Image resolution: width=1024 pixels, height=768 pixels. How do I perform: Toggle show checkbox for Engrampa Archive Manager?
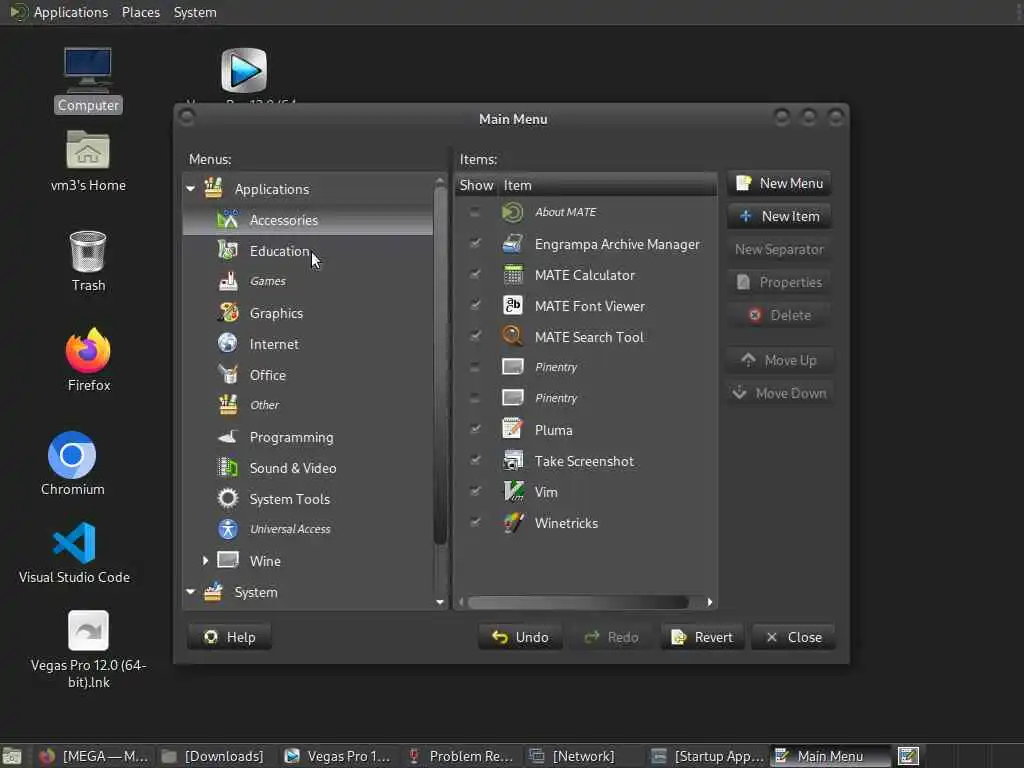click(x=475, y=244)
